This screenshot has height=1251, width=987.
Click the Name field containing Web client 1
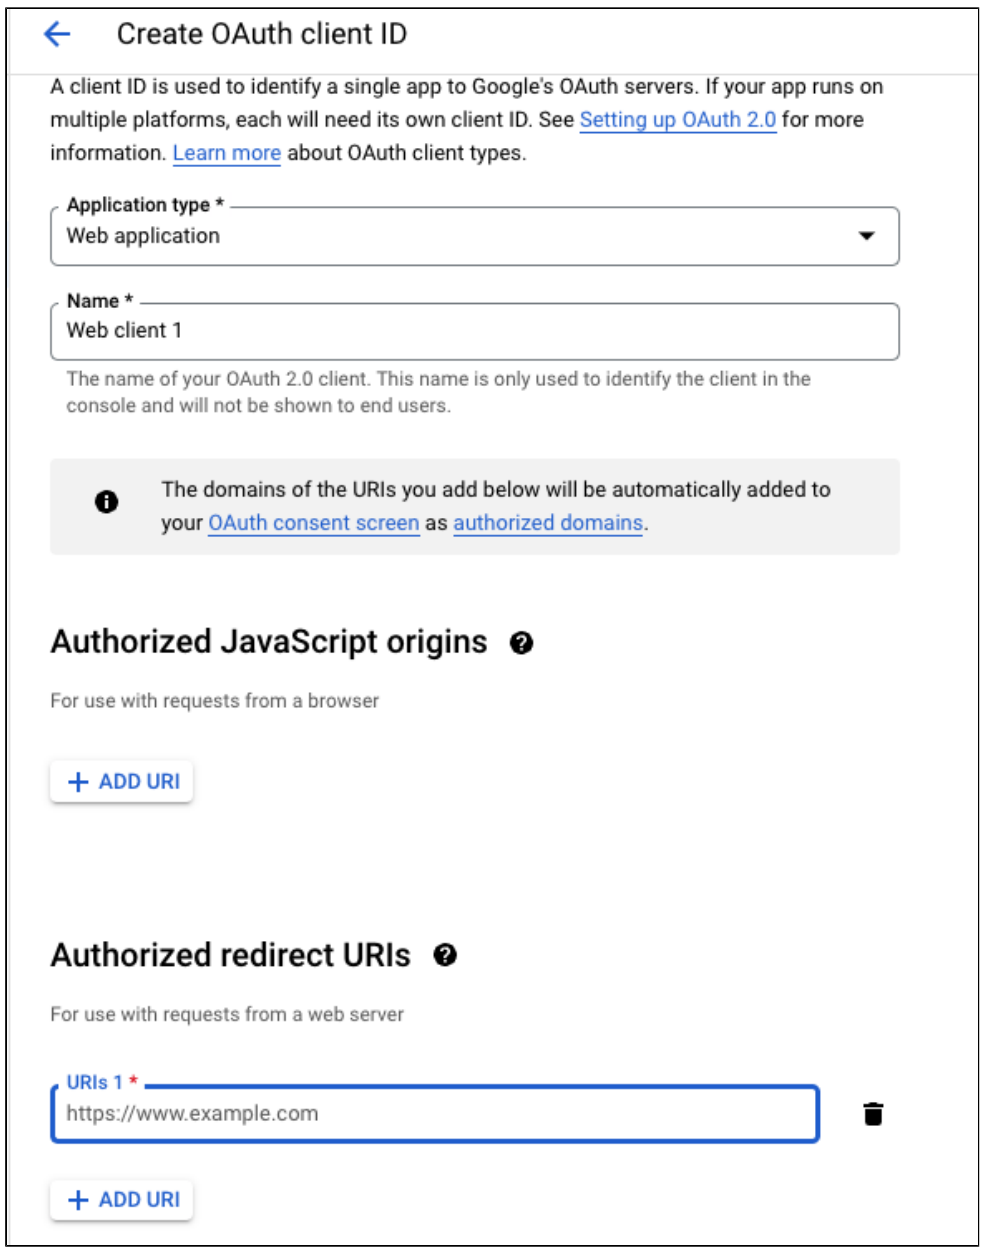pos(474,331)
